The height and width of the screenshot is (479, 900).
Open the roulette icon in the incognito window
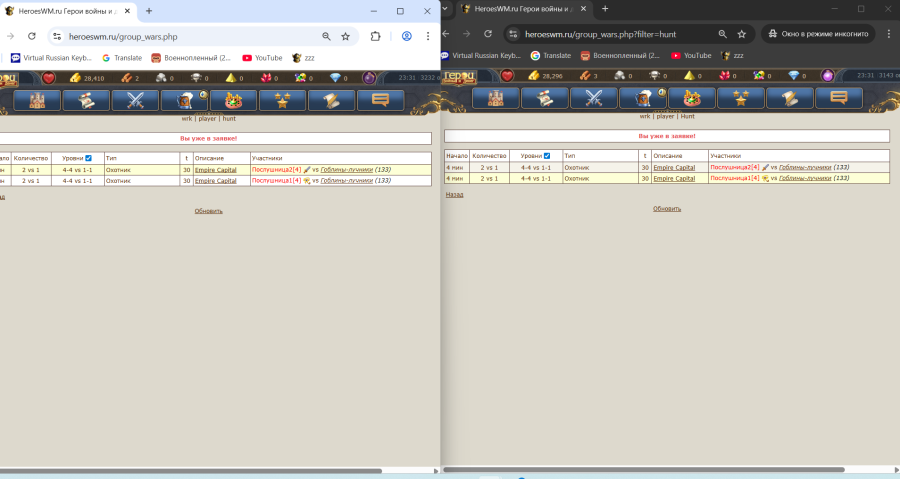pyautogui.click(x=691, y=98)
